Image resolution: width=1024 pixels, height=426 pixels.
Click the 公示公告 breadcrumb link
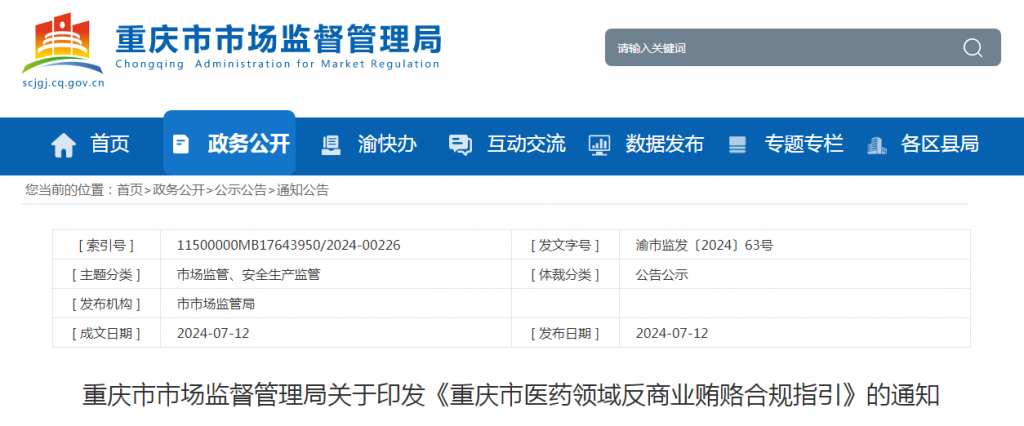[240, 191]
